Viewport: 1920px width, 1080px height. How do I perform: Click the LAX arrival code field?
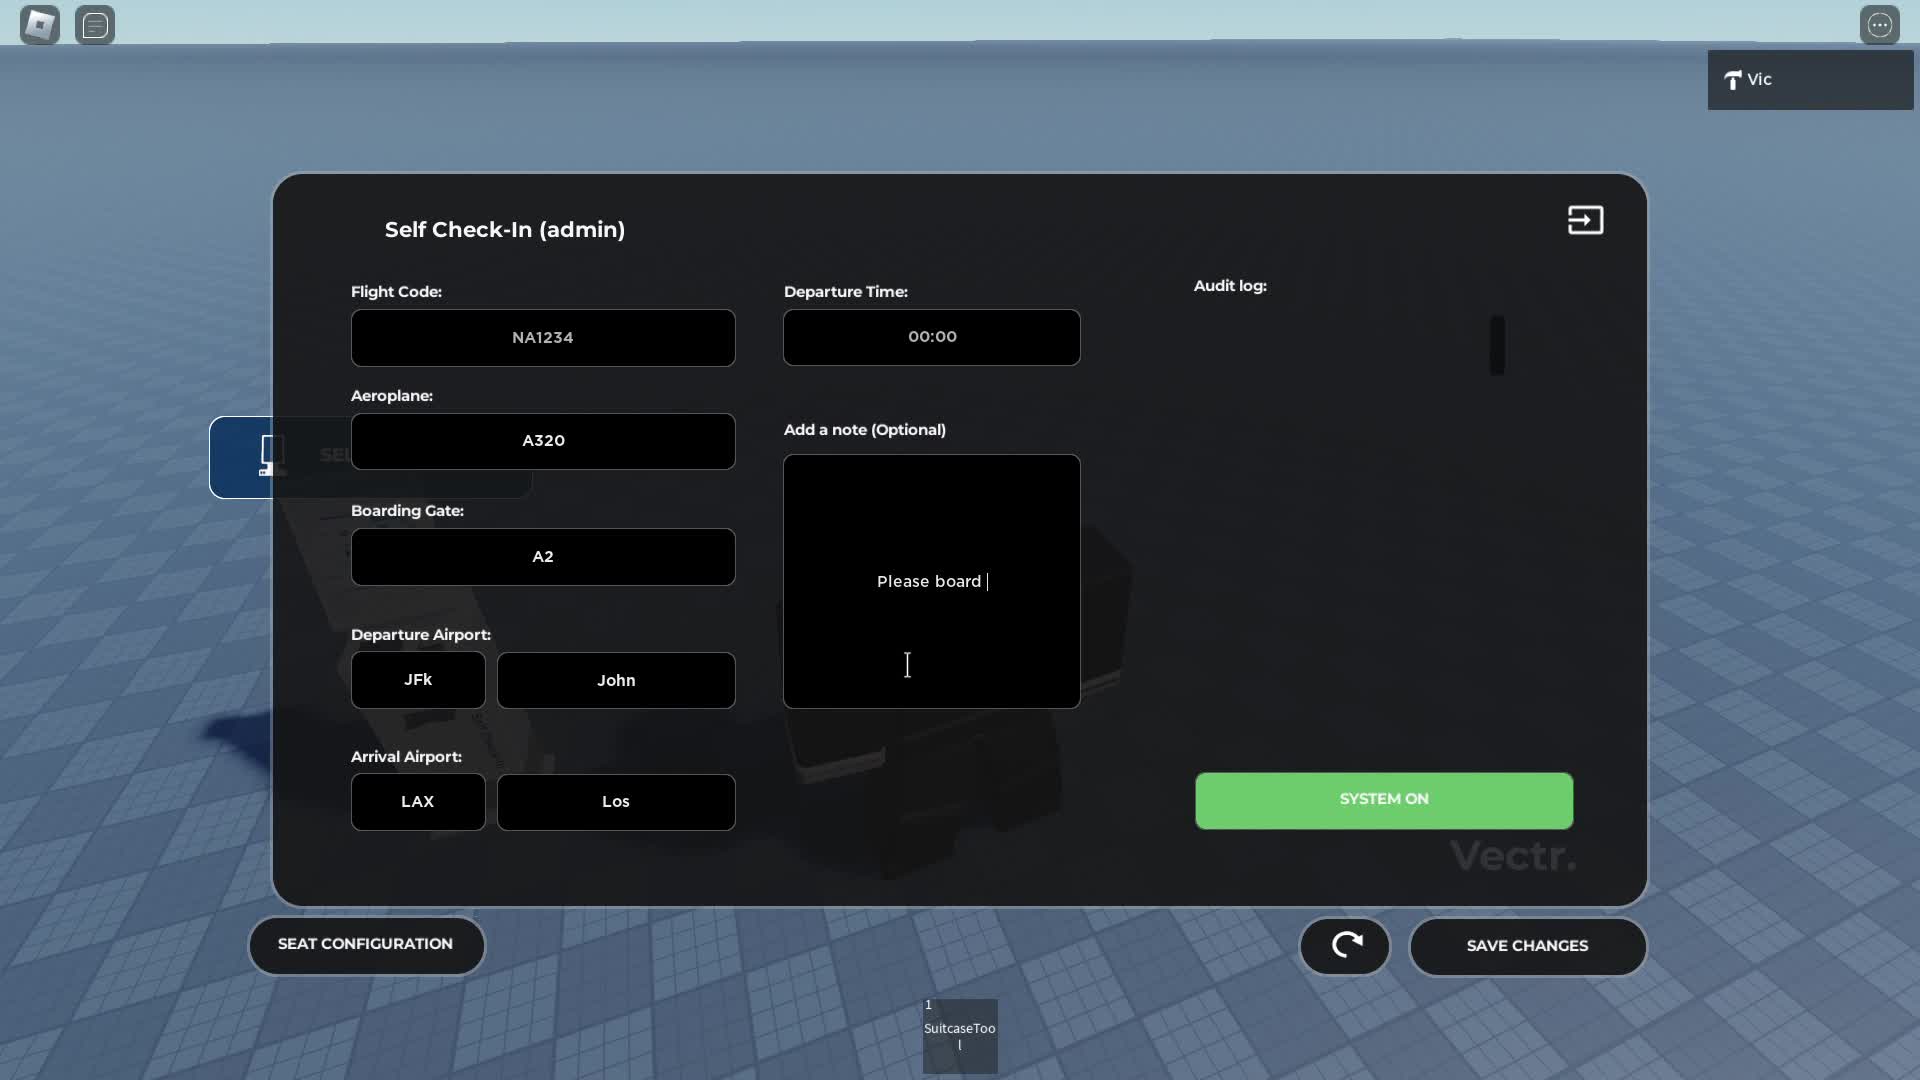click(x=418, y=802)
